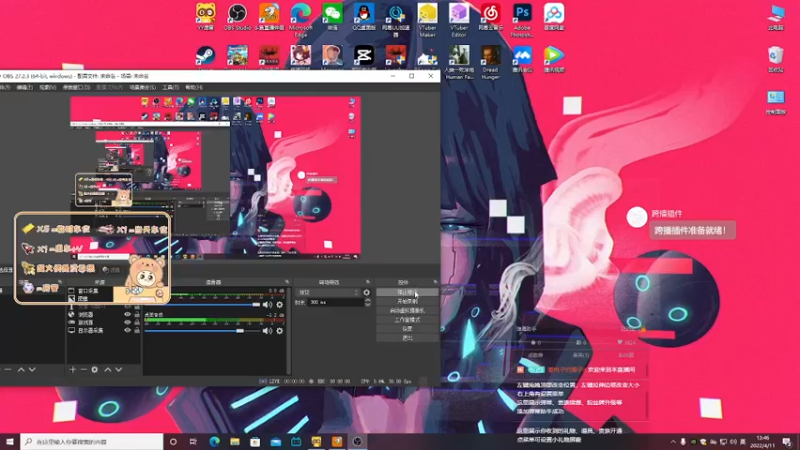
Task: Open settings gear for the upper mixer track
Action: pos(280,305)
